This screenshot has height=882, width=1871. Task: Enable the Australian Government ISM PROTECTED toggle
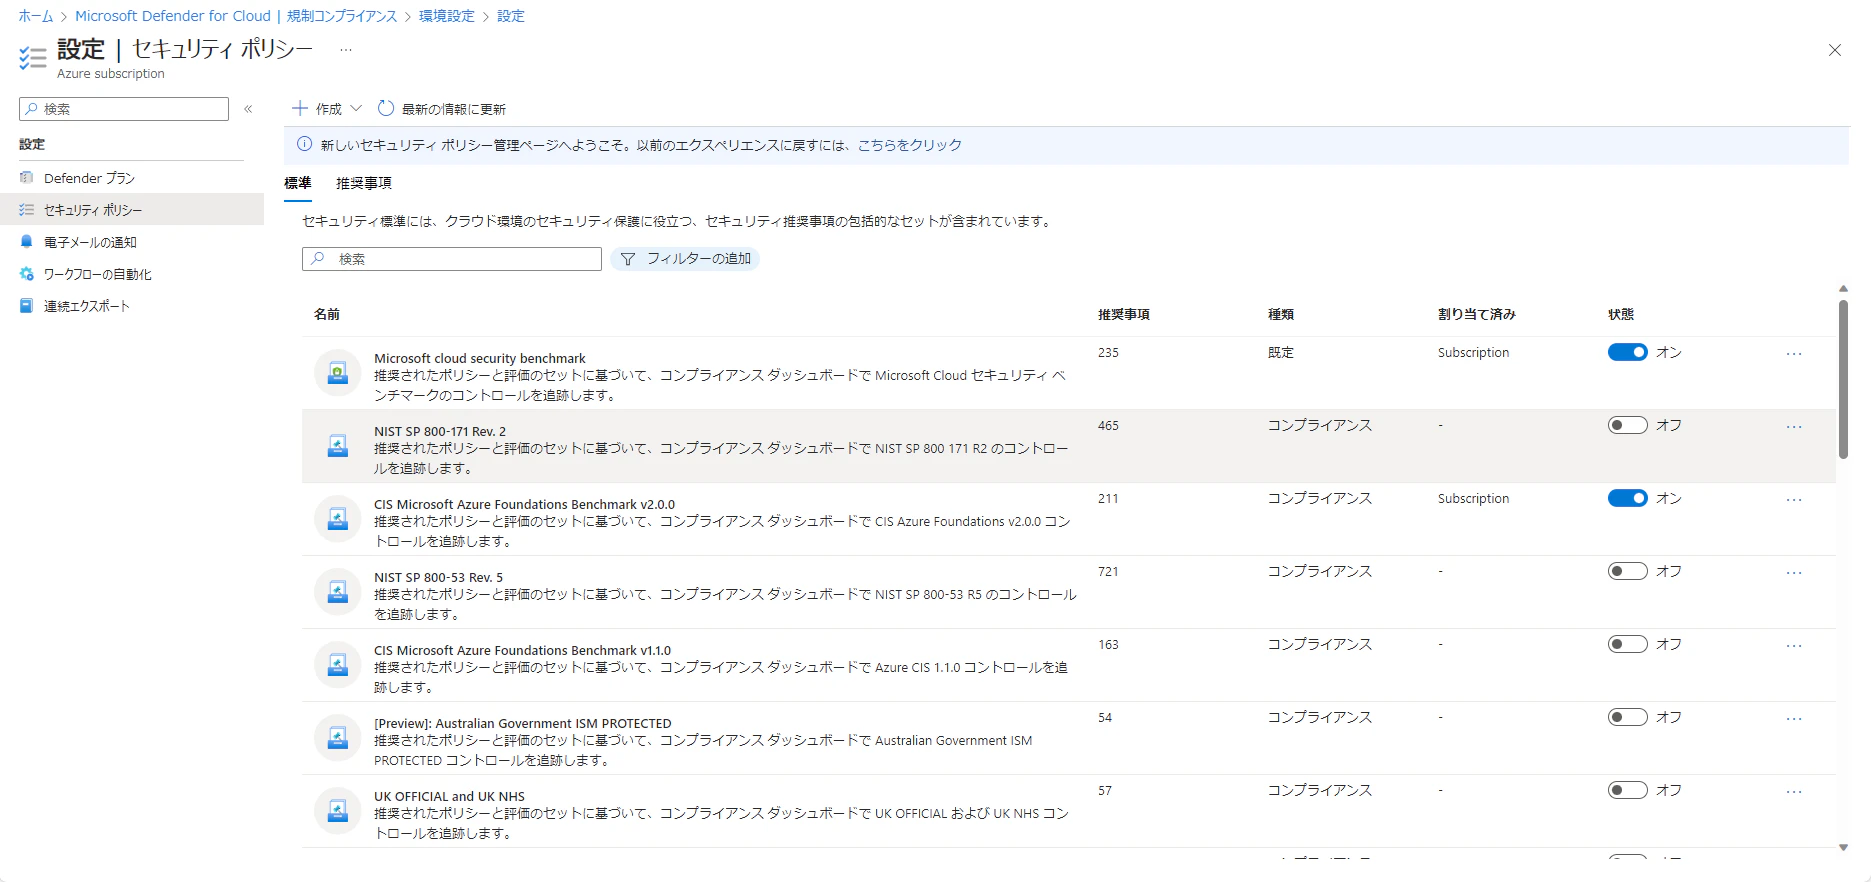1627,717
